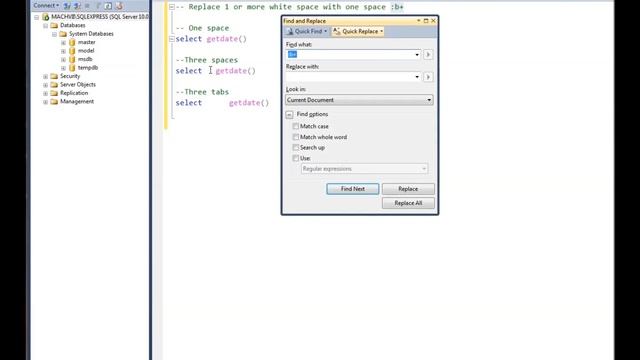The width and height of the screenshot is (640, 360).
Task: Collapse the System Databases folder
Action: 54,34
